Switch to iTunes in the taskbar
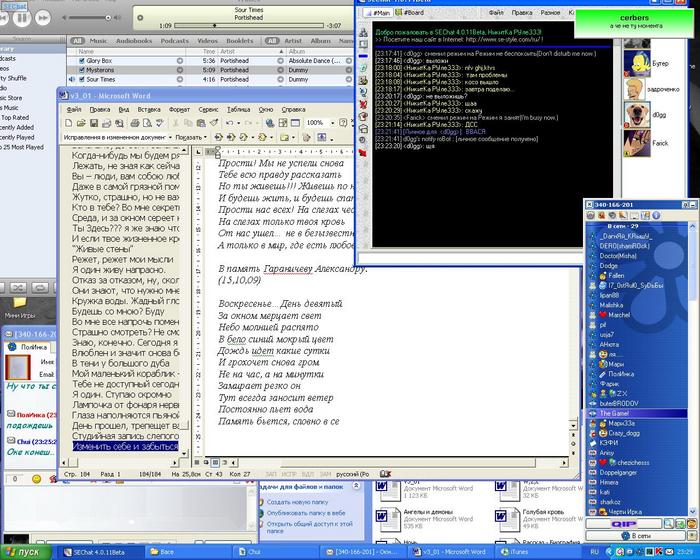This screenshot has width=700, height=560. click(536, 552)
